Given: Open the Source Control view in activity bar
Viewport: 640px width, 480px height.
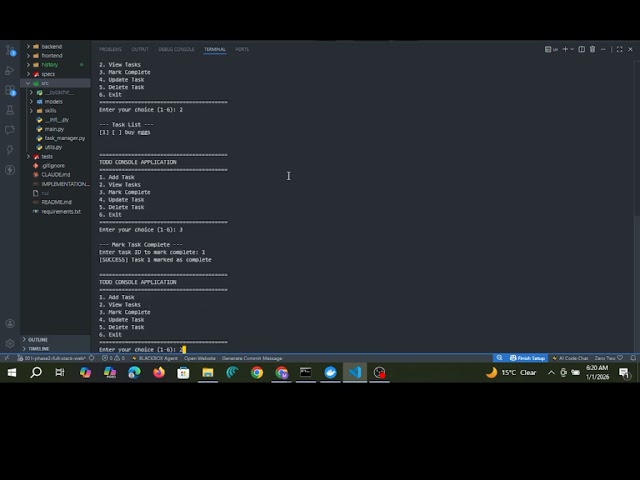Looking at the screenshot, I should (x=10, y=51).
